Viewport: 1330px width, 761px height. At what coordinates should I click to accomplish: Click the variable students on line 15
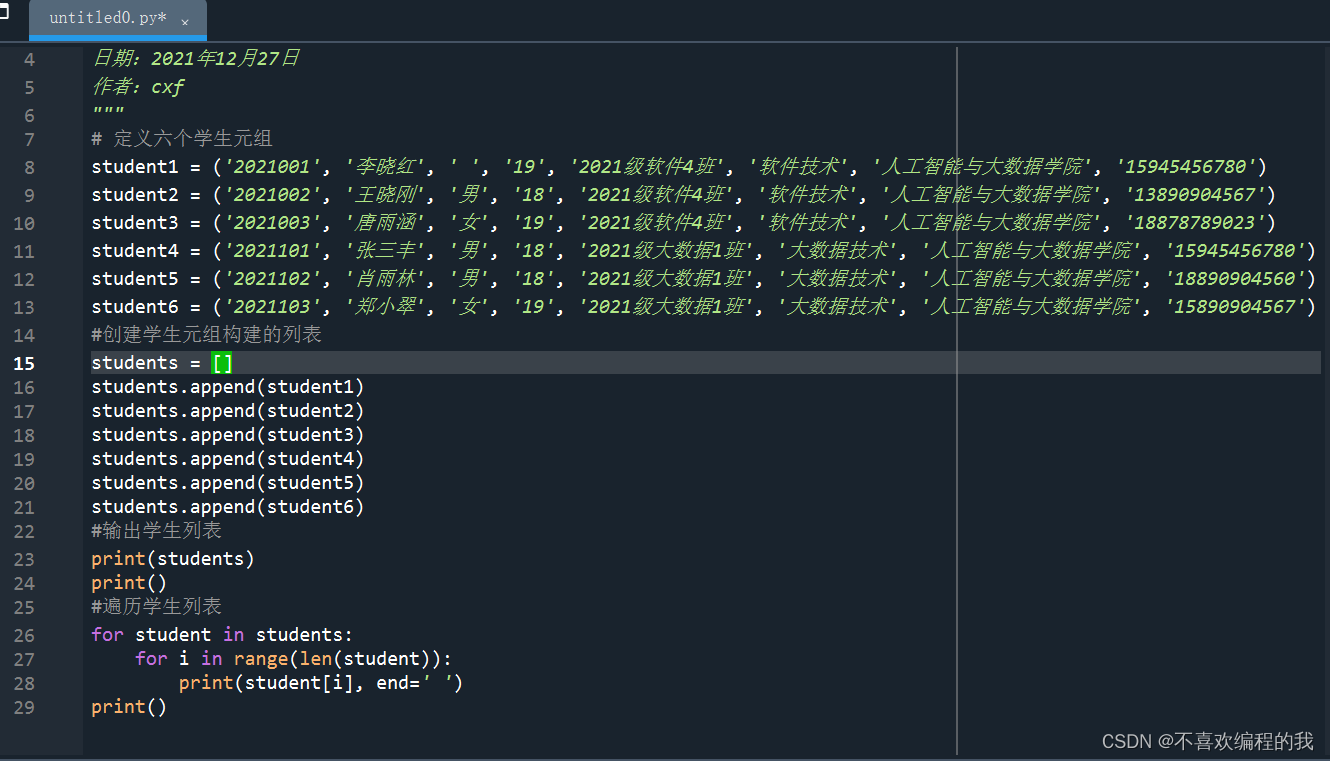[134, 362]
